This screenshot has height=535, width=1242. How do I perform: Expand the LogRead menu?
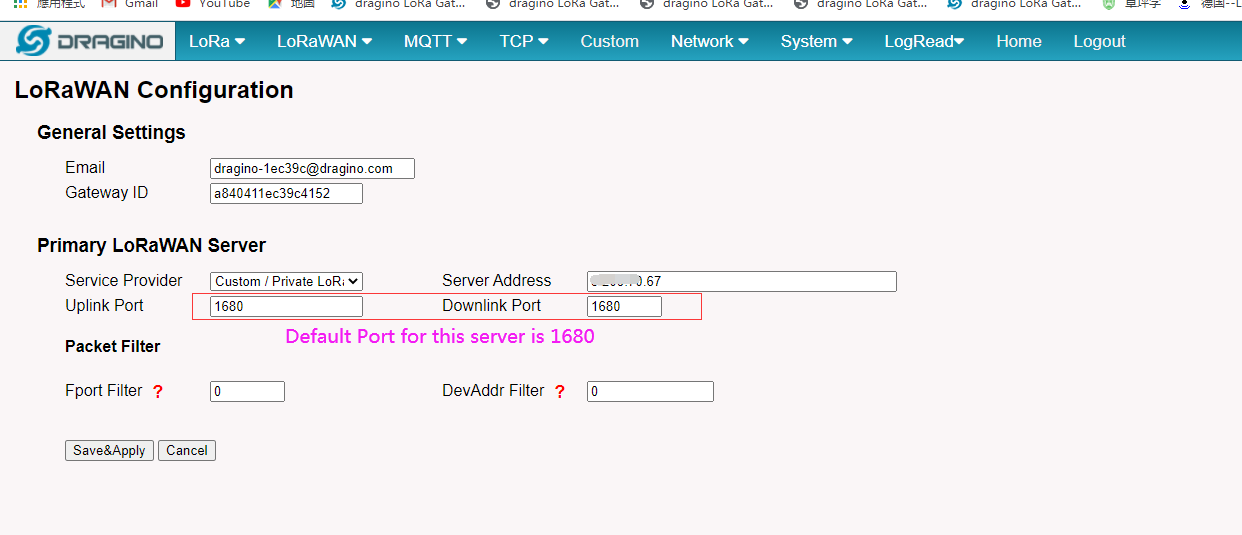[x=925, y=41]
